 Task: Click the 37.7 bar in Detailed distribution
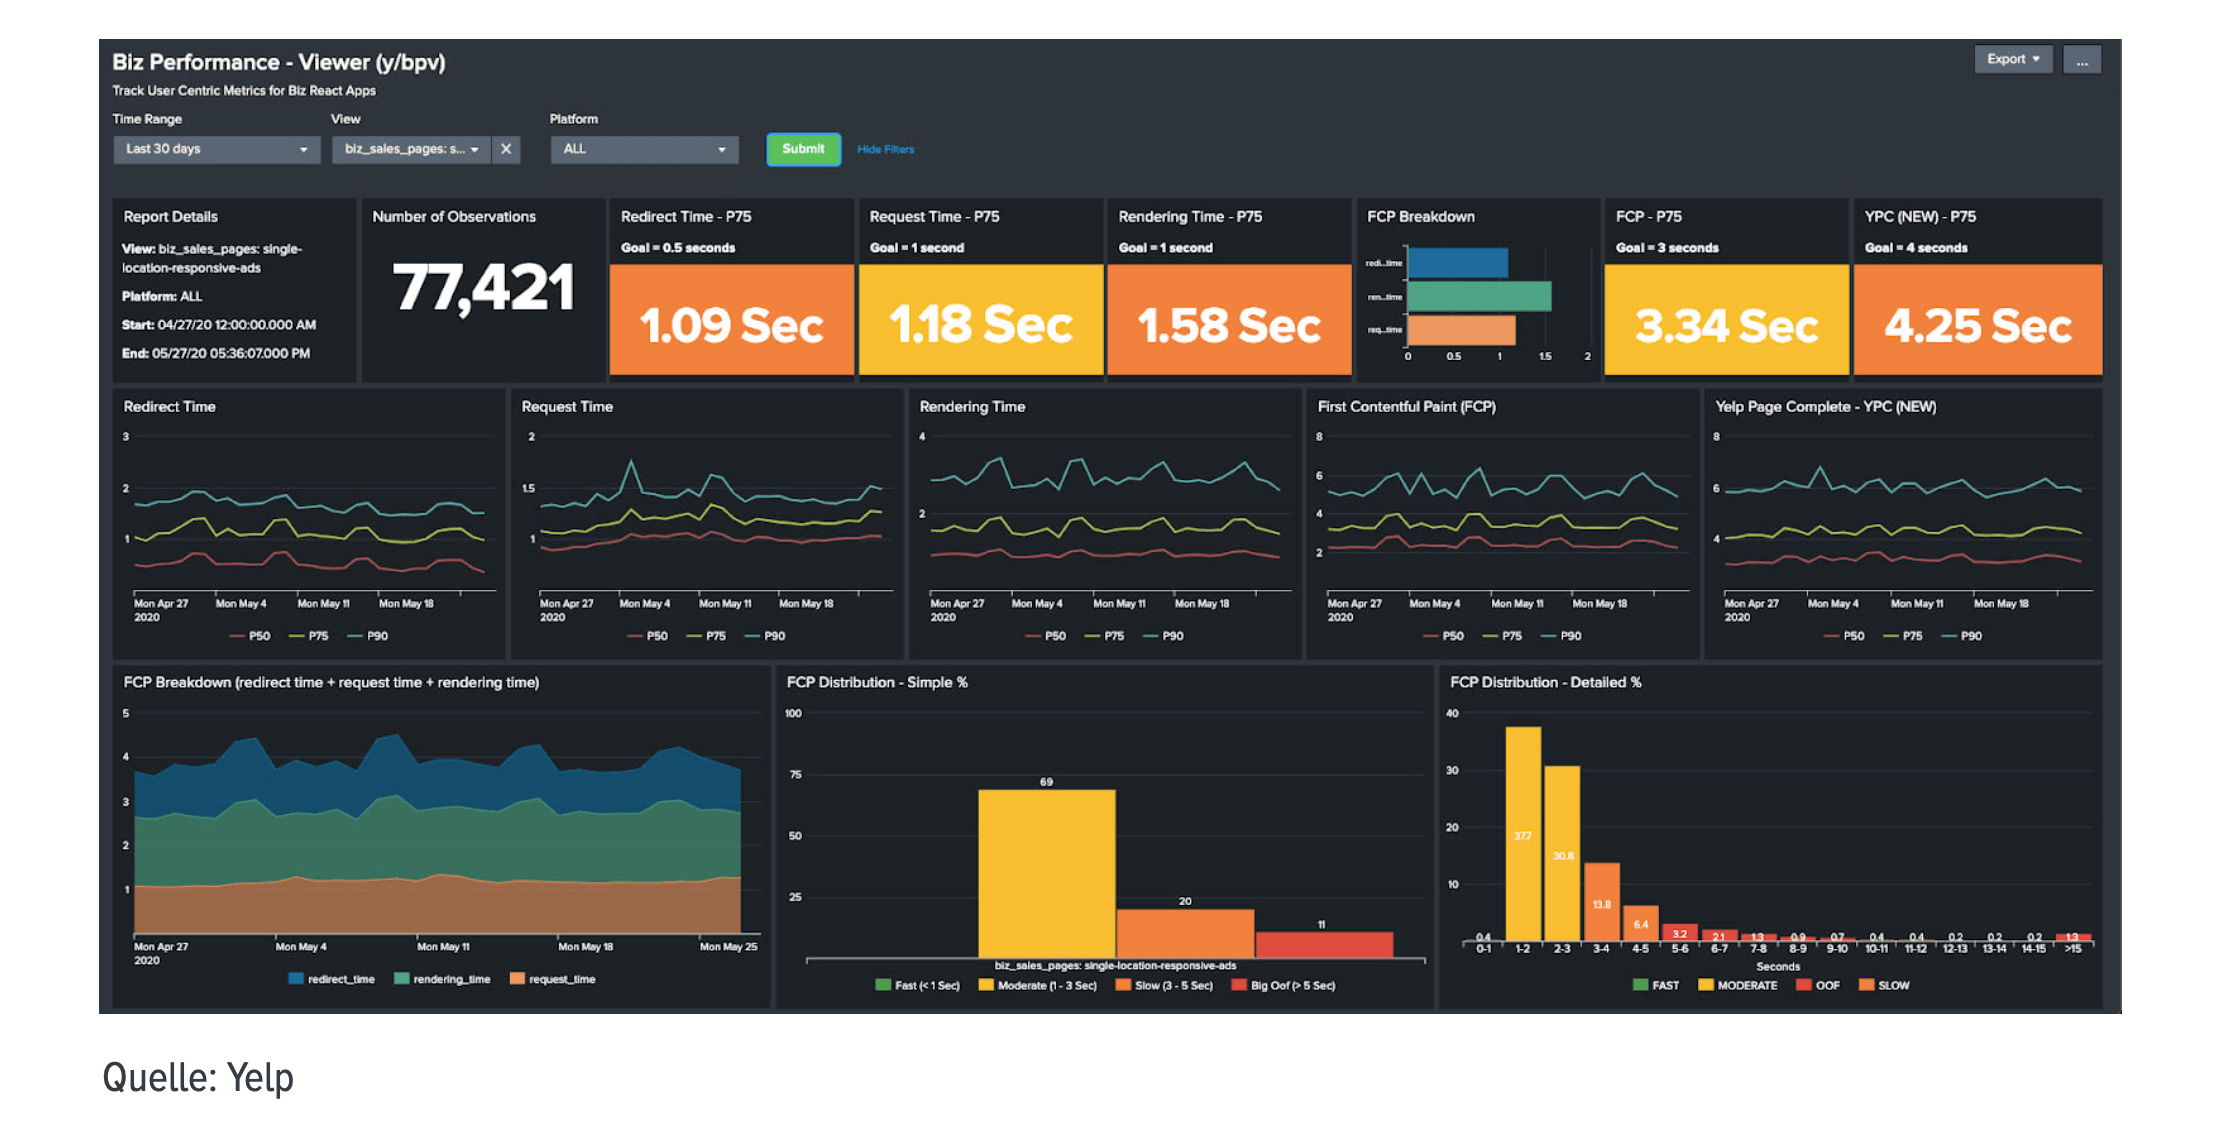[x=1523, y=834]
